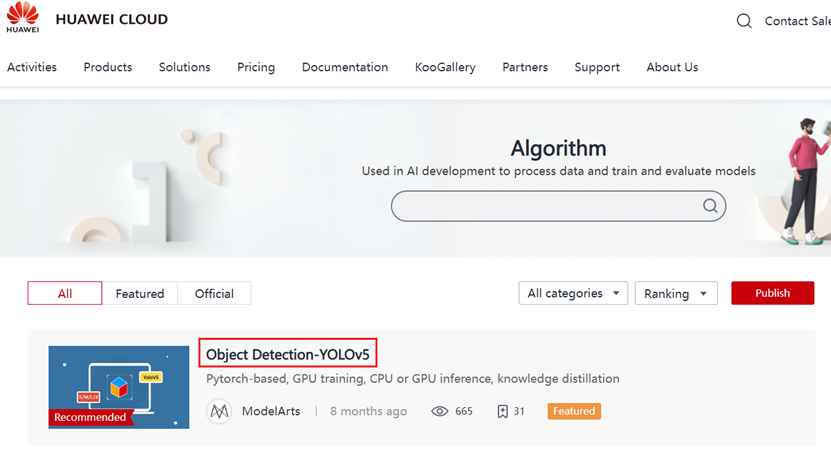Click the bookmark favorites icon
Viewport: 831px width, 454px height.
click(502, 411)
